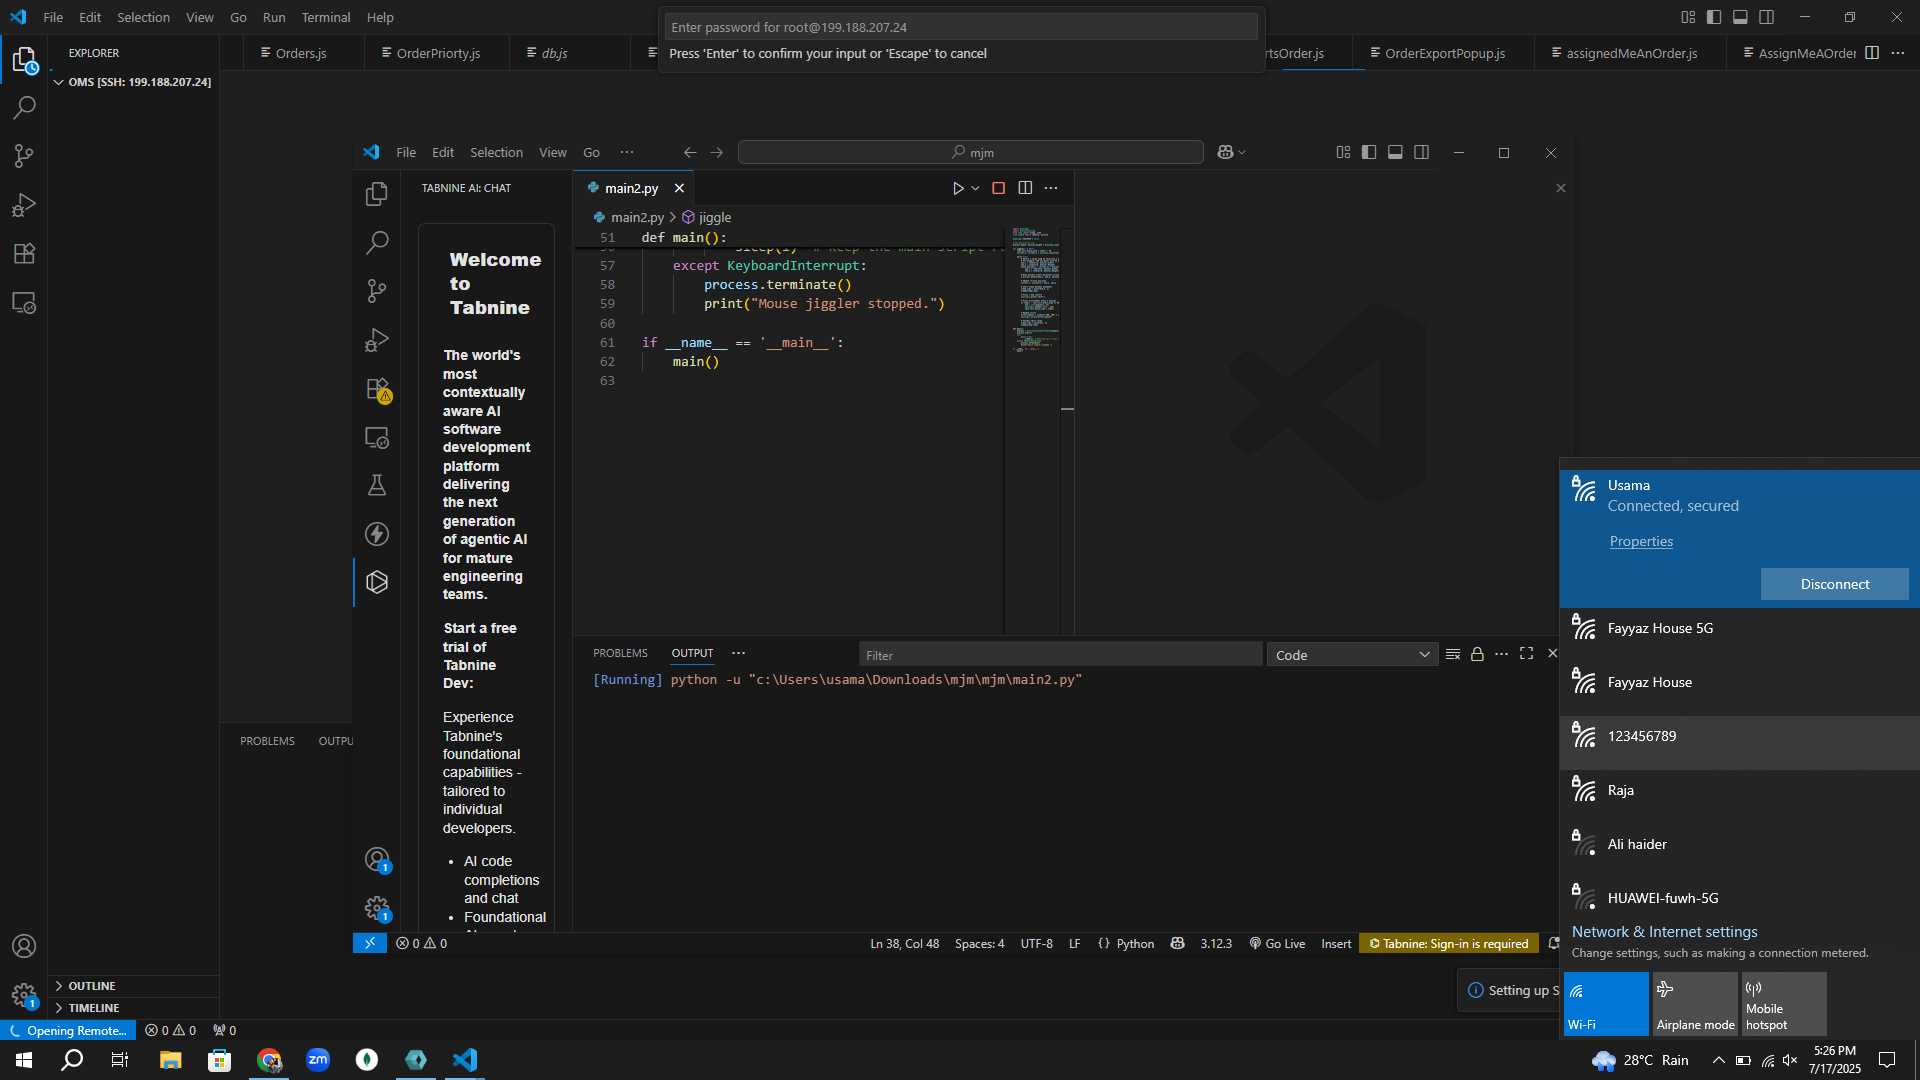Open Copilot icon in mjm title bar
The height and width of the screenshot is (1080, 1920).
(x=1226, y=152)
